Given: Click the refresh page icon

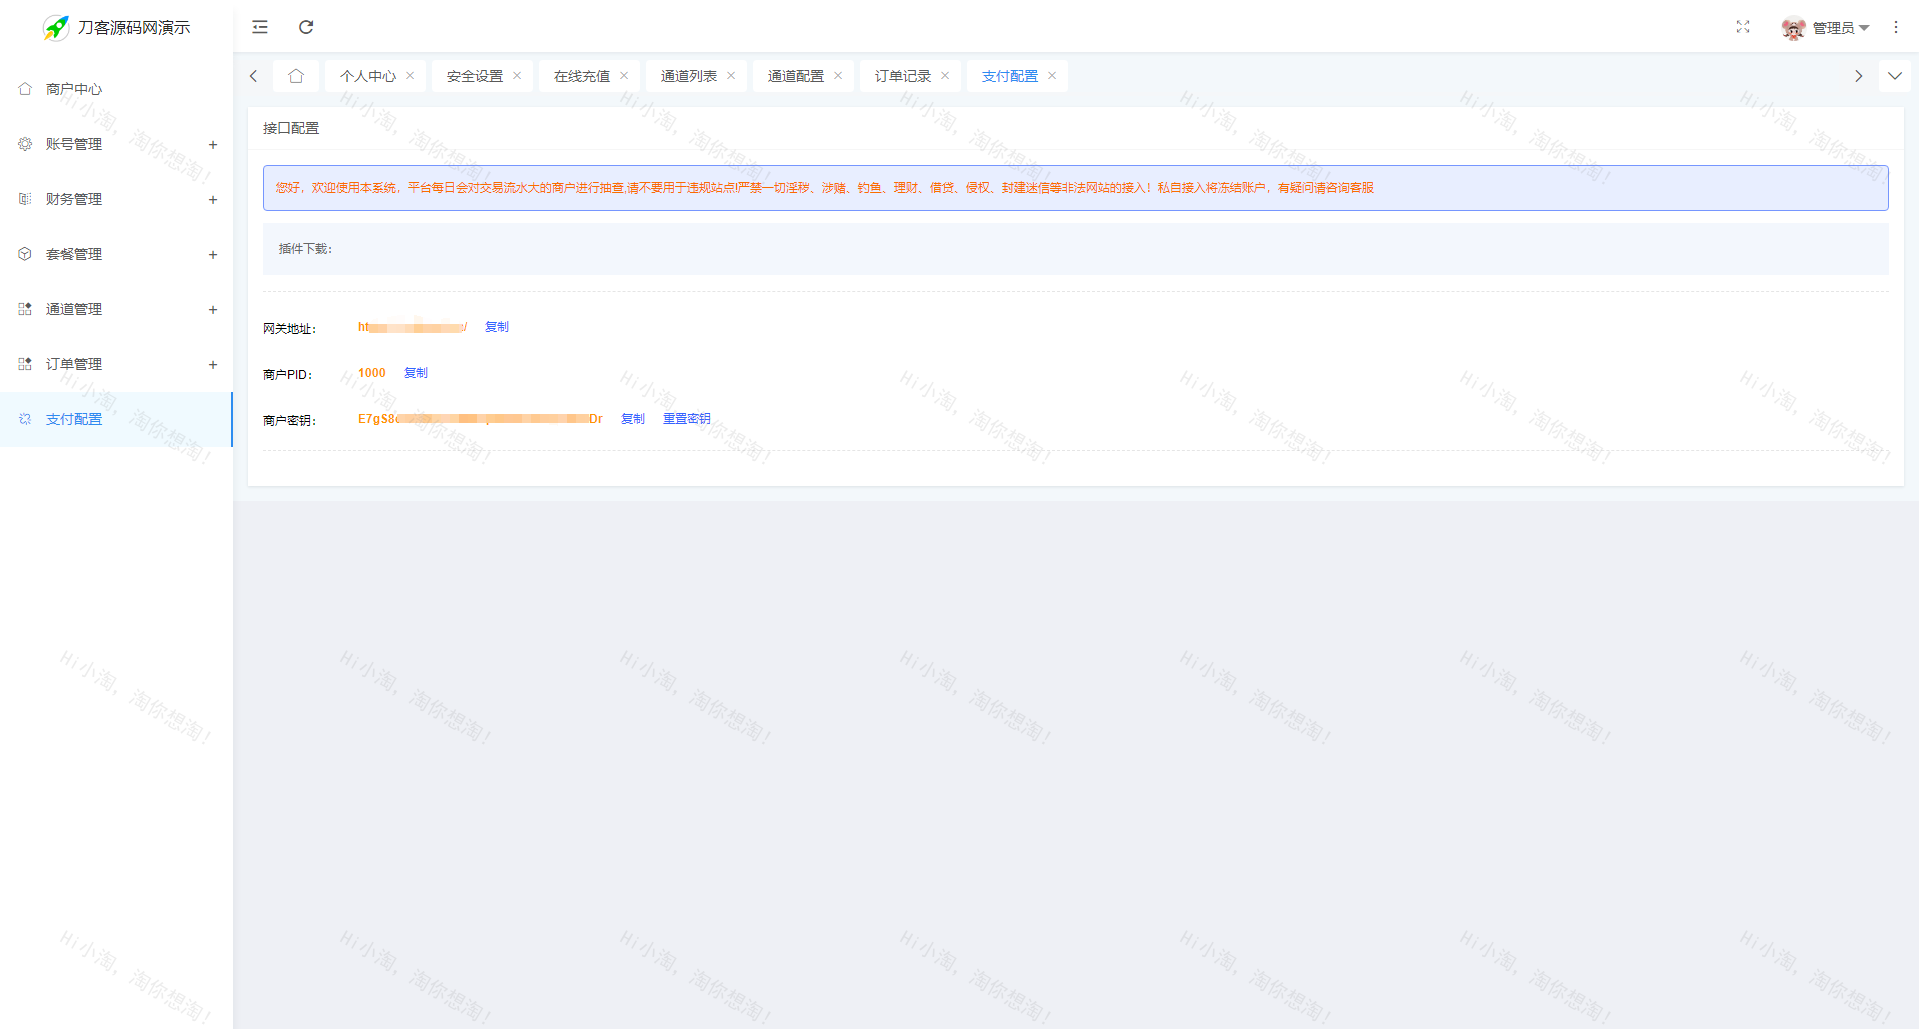Looking at the screenshot, I should 306,27.
